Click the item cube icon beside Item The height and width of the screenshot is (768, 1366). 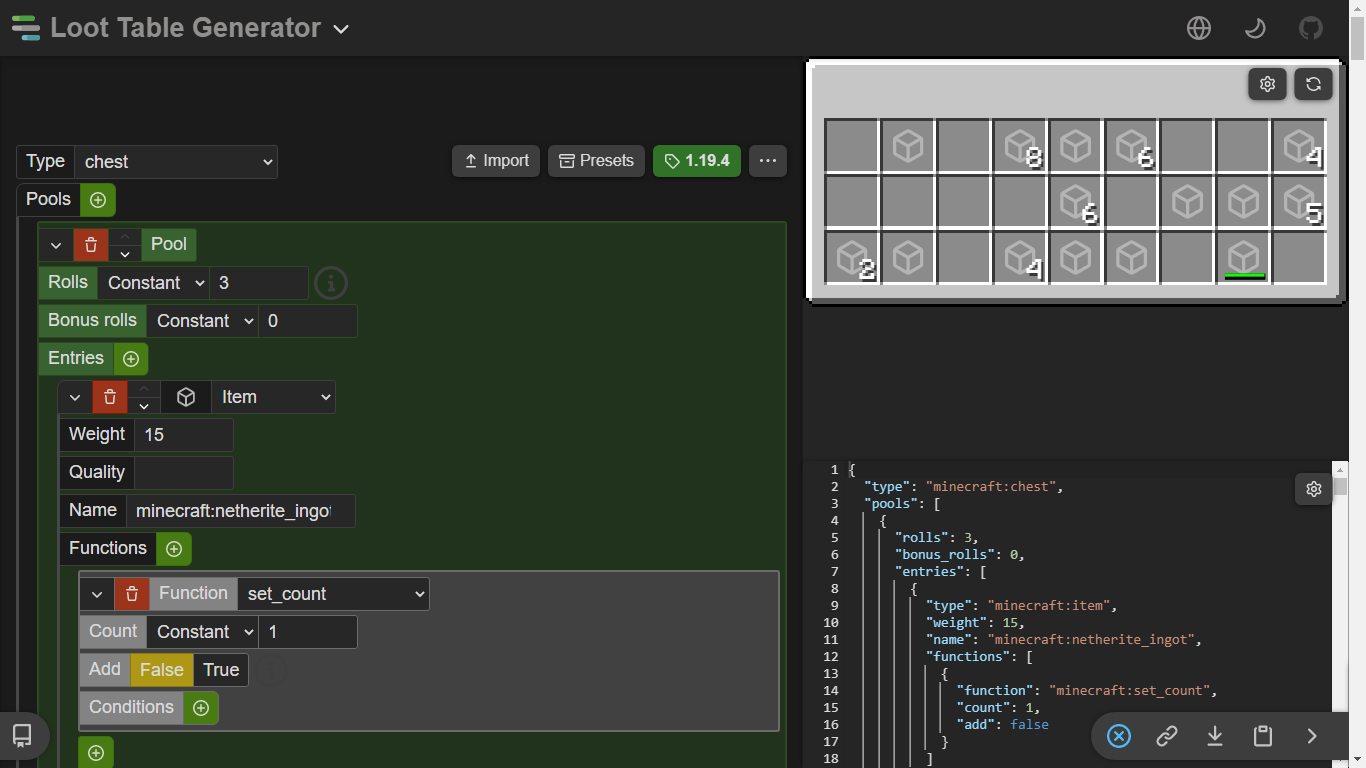point(186,397)
